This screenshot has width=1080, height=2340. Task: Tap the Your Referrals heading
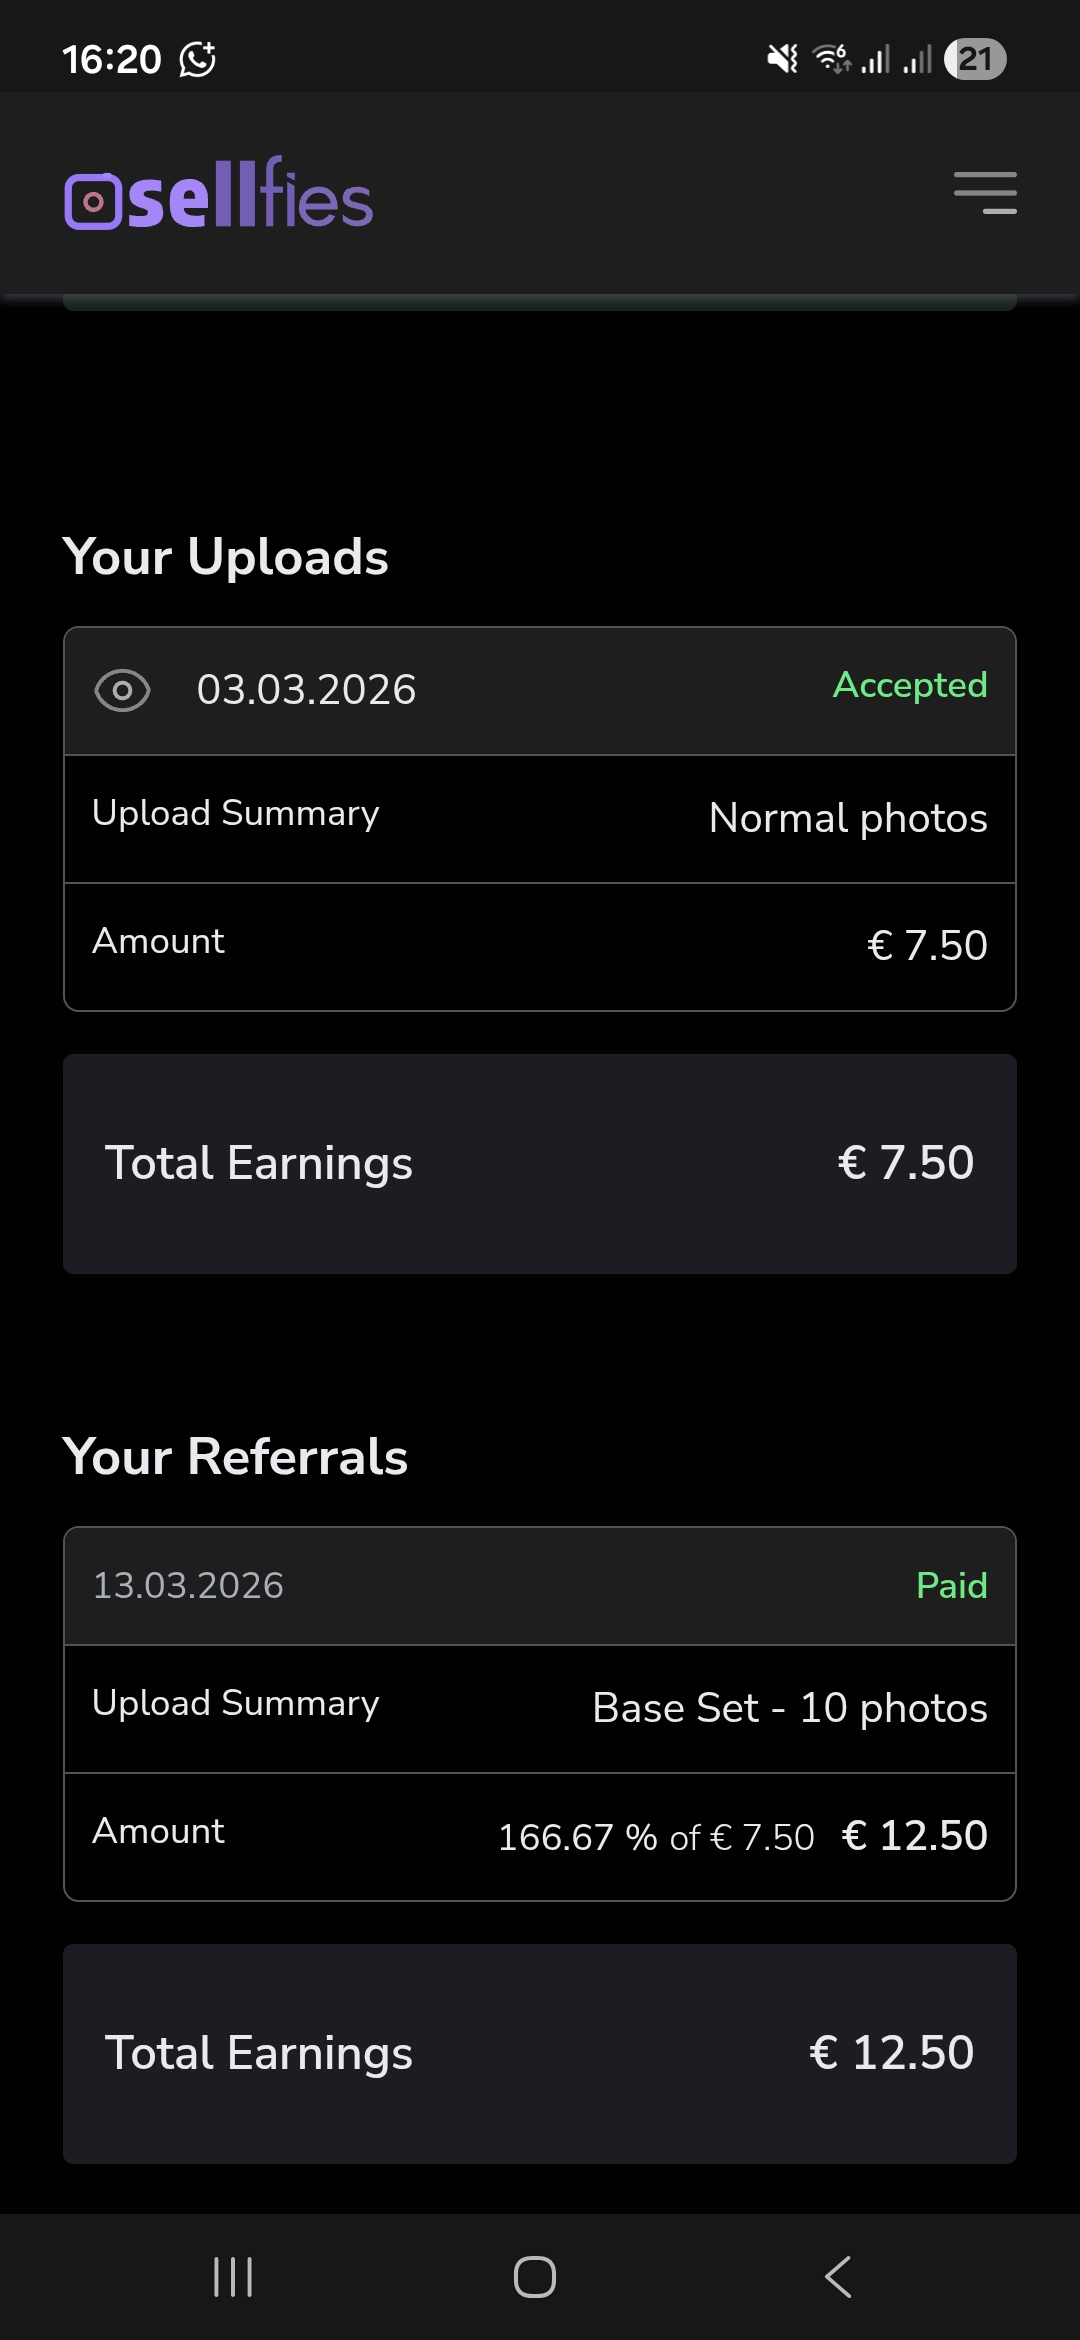236,1456
